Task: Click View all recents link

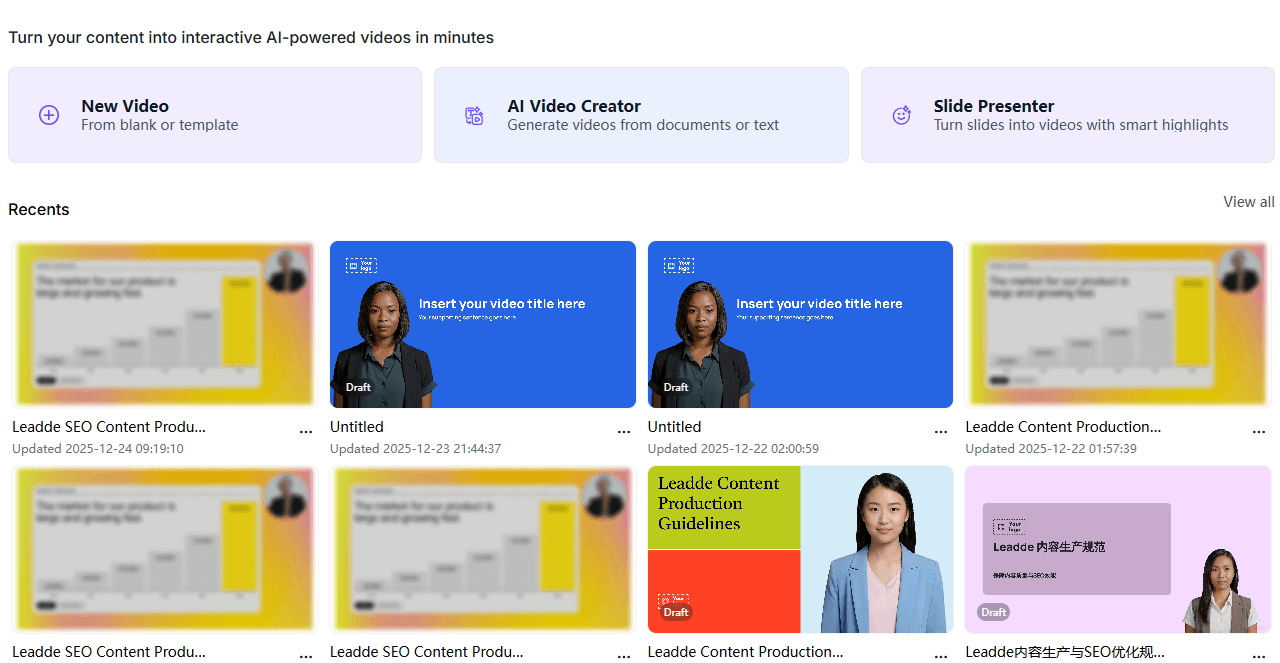Action: click(1248, 202)
